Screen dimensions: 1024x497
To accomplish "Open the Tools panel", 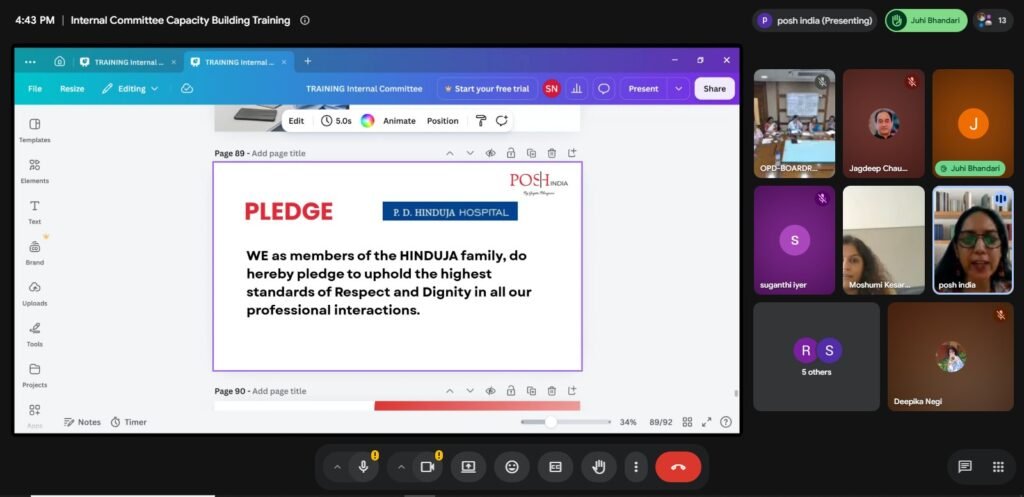I will [35, 334].
